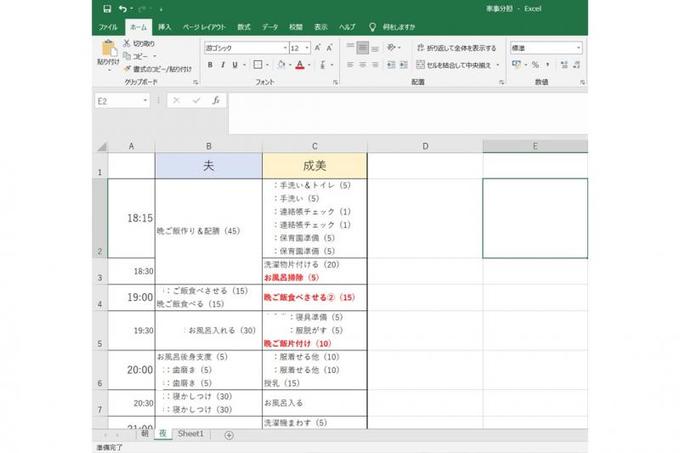The image size is (680, 453).
Task: Open the undo history dropdown arrow
Action: pyautogui.click(x=132, y=9)
